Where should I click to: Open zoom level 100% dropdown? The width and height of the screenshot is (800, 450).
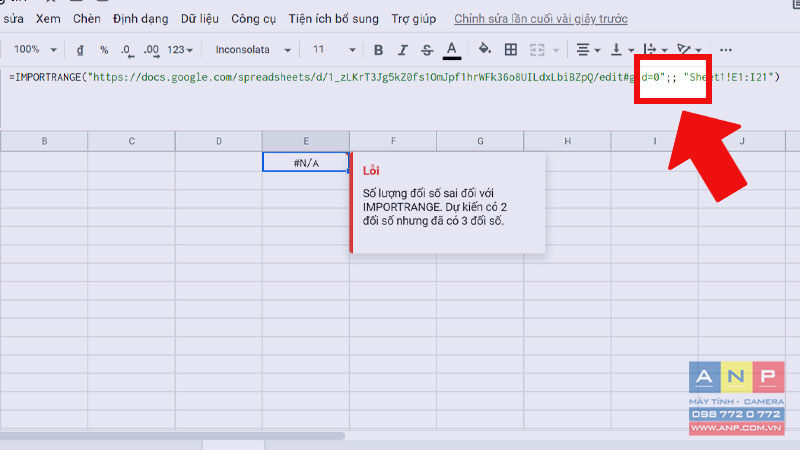point(35,49)
